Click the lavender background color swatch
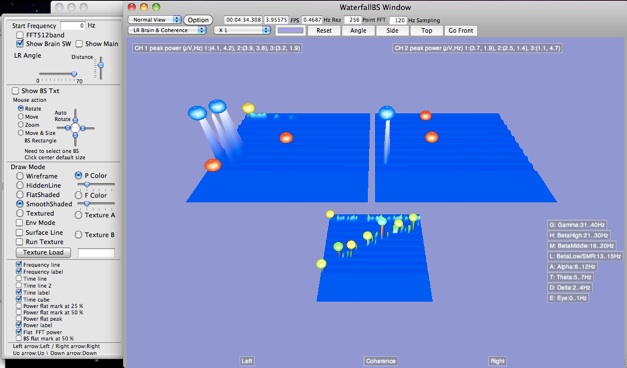 pos(290,30)
